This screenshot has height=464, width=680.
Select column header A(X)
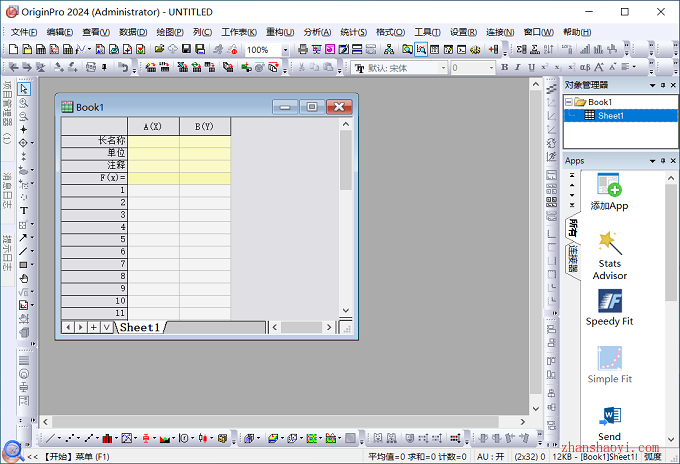point(153,126)
